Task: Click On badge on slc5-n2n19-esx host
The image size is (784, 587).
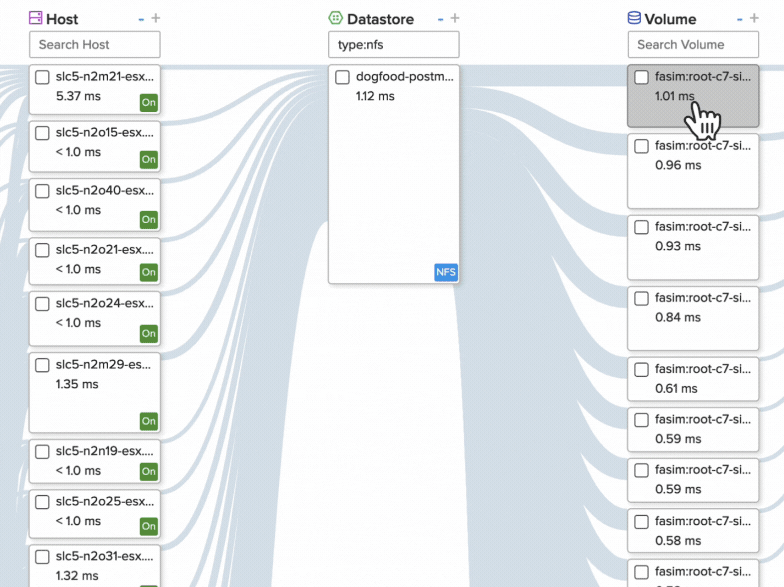Action: click(x=148, y=472)
